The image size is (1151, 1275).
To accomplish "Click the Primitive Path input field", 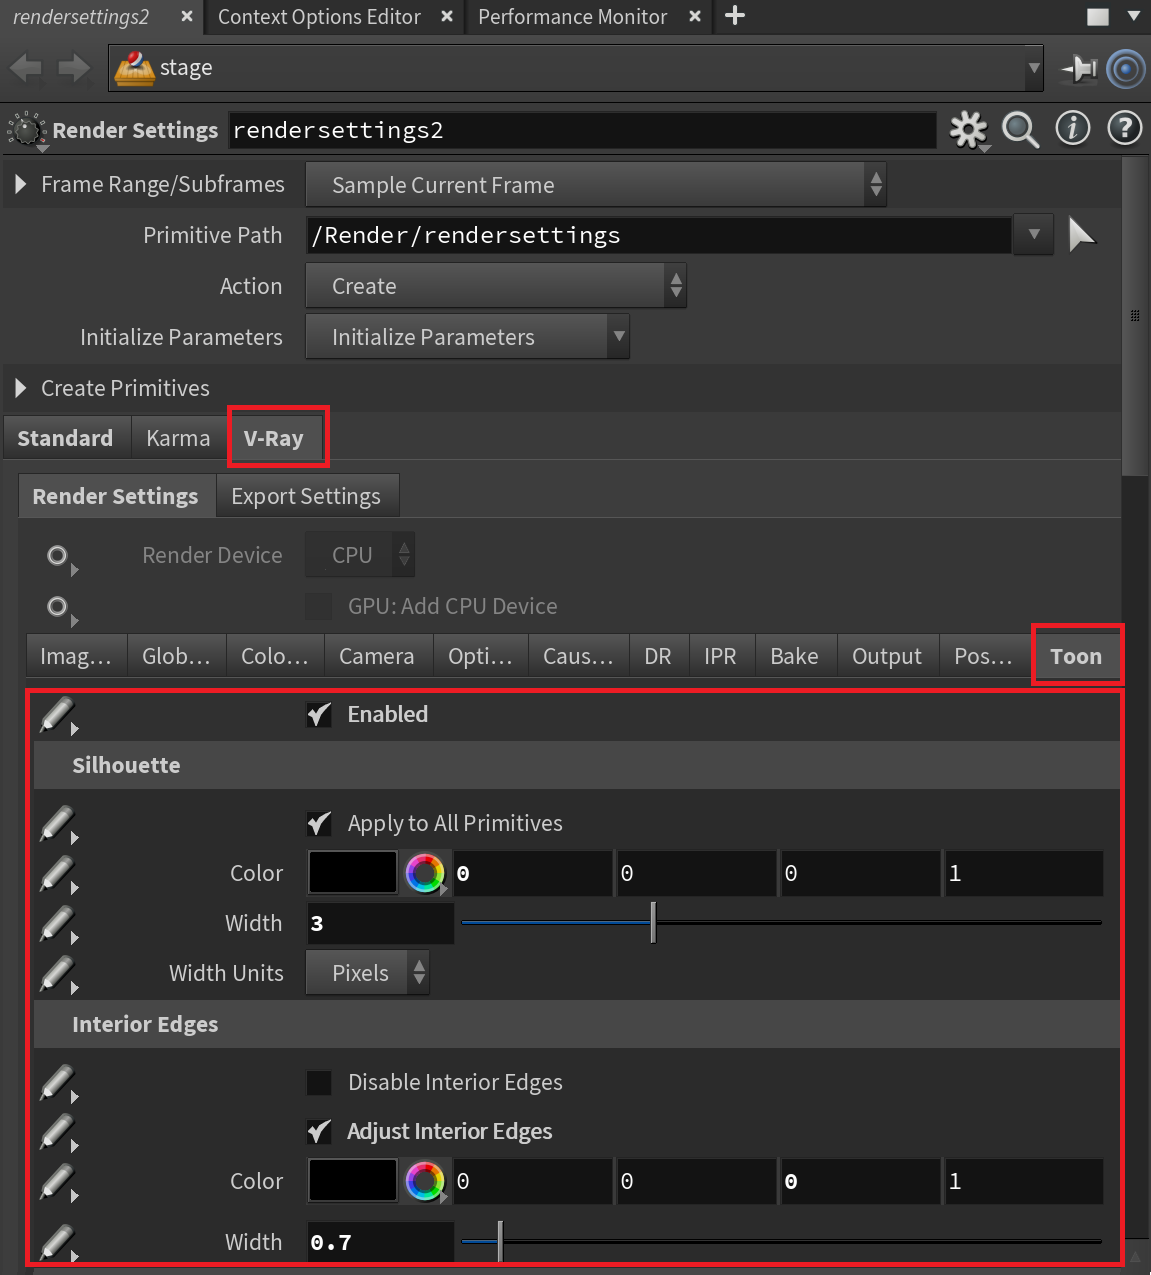I will click(x=658, y=235).
